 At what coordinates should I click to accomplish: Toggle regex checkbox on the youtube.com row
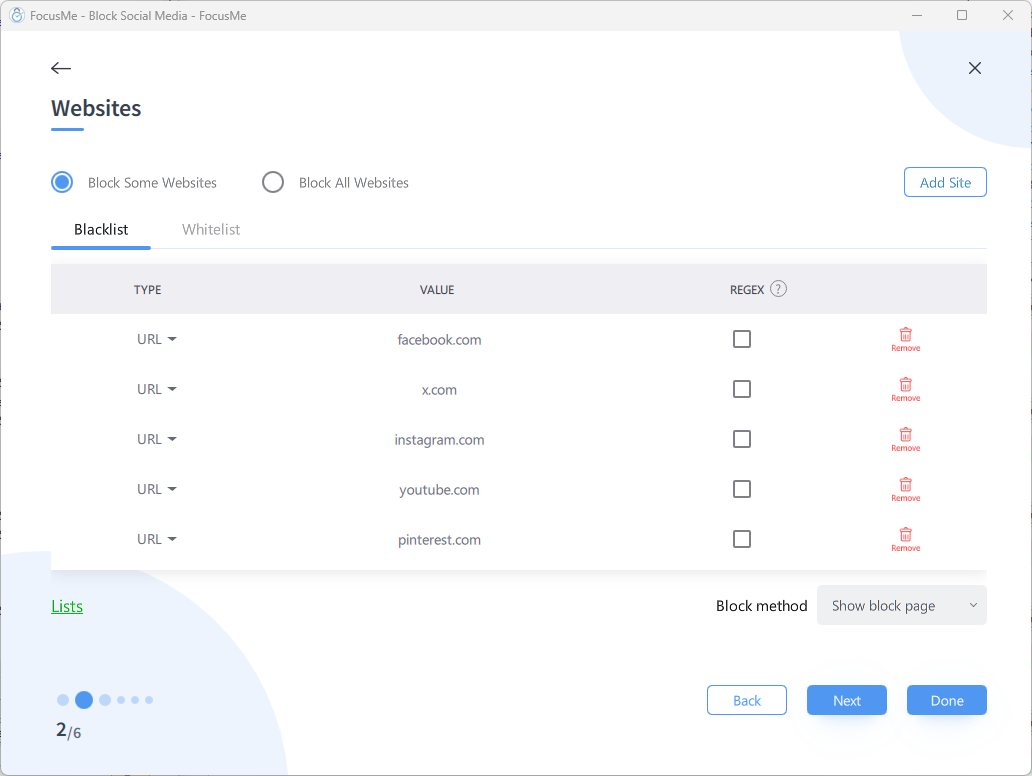point(742,489)
